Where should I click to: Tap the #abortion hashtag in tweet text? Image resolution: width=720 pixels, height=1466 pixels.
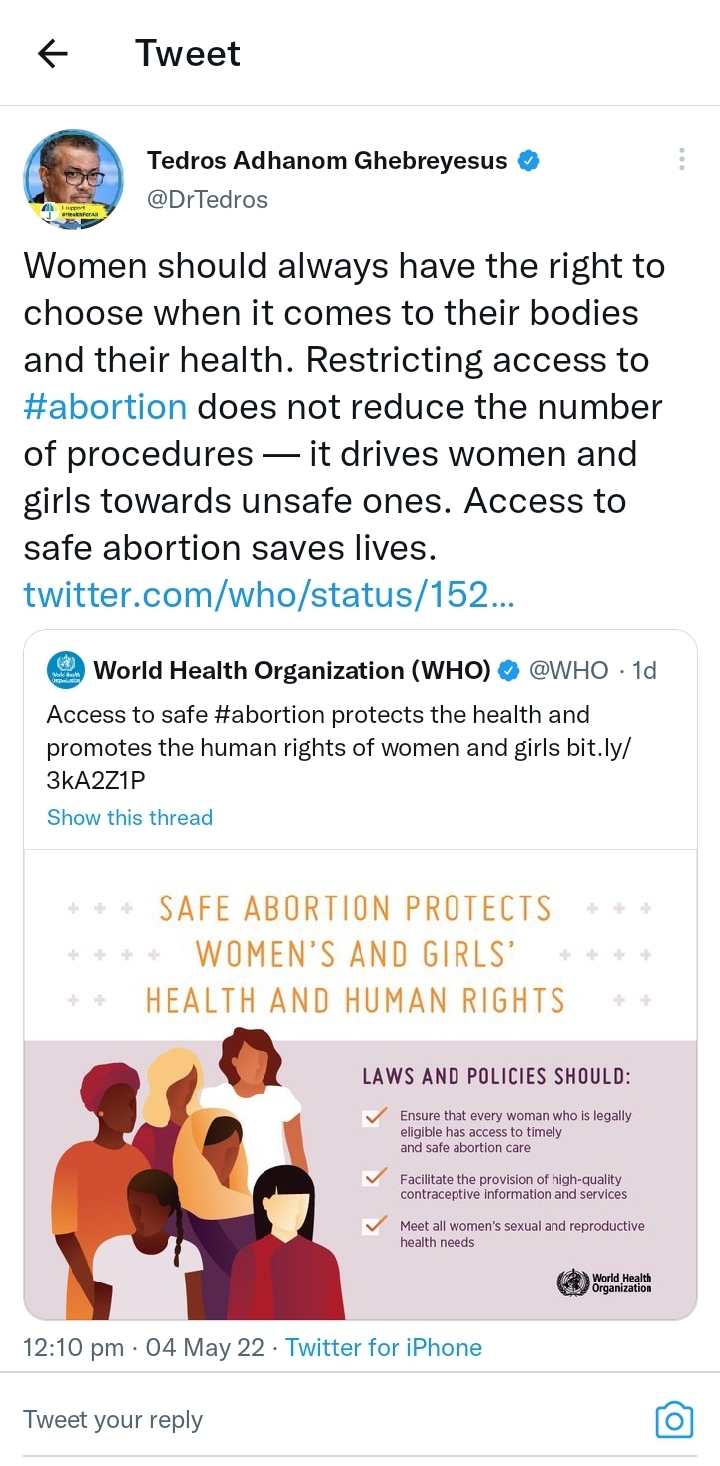pos(105,407)
